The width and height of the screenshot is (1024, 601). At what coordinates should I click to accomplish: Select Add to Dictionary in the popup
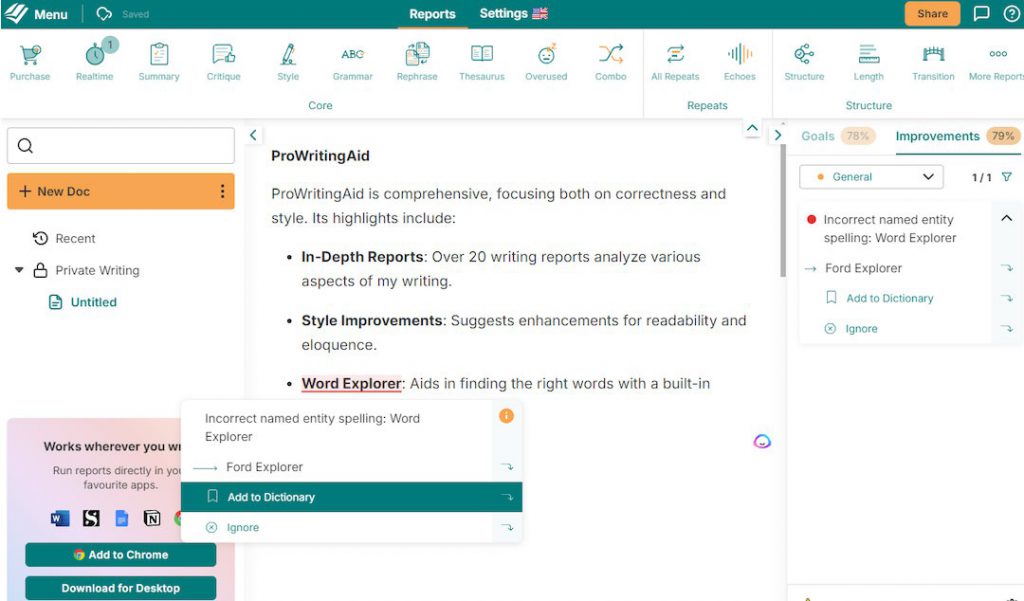pos(351,497)
